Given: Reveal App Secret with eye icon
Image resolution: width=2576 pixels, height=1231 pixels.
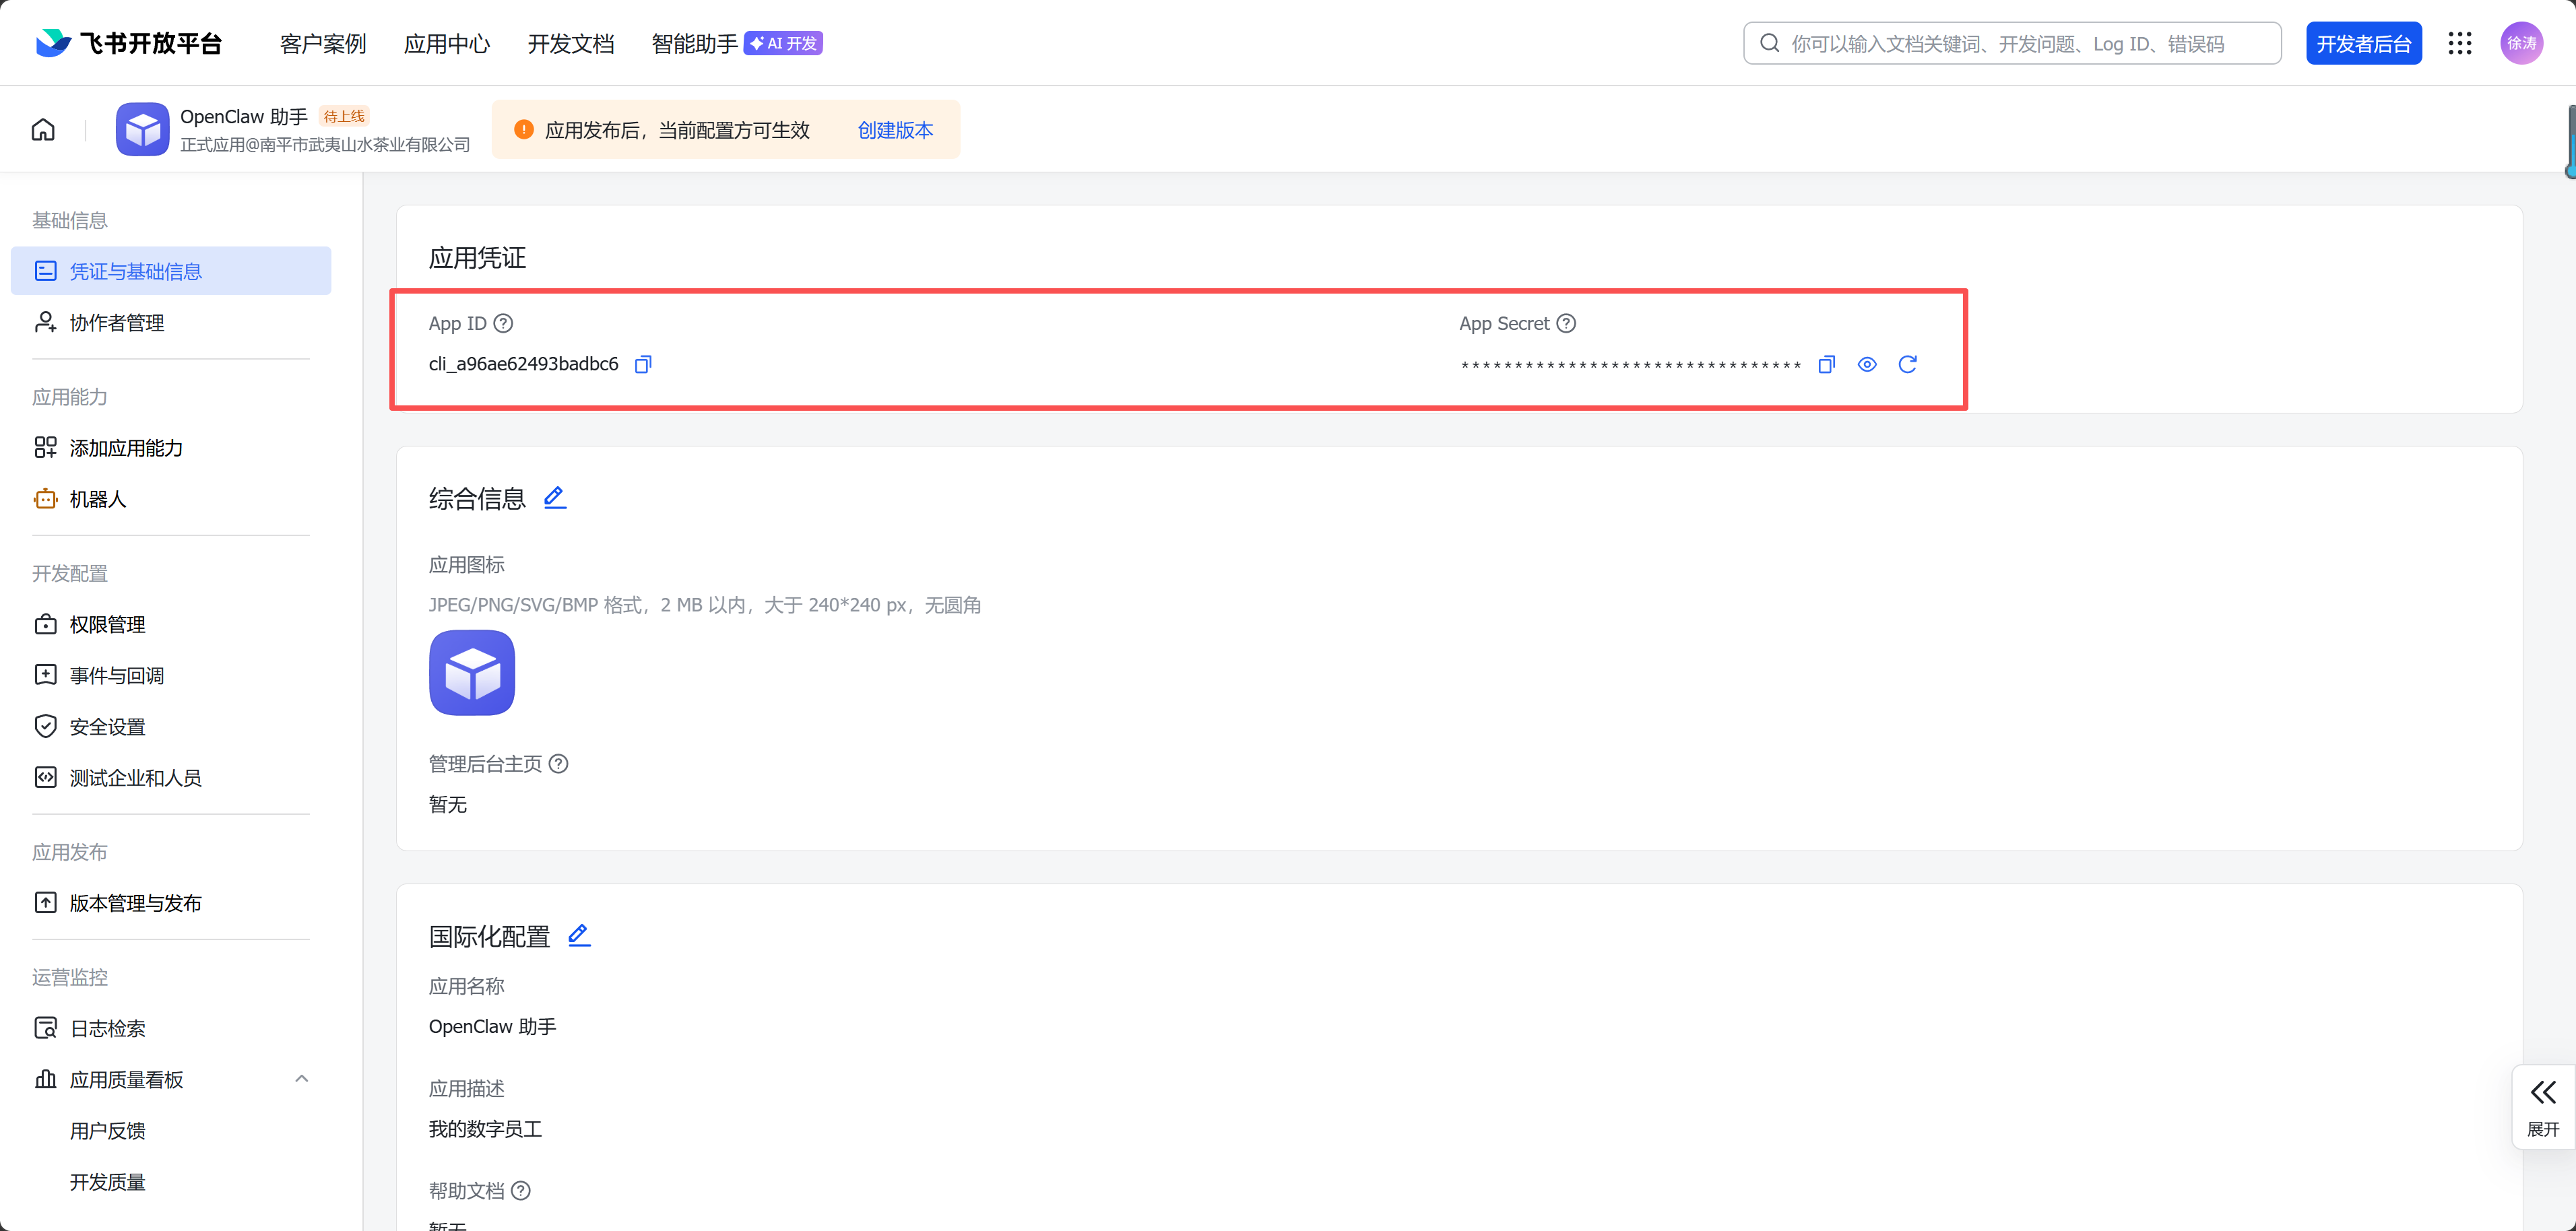Looking at the screenshot, I should pyautogui.click(x=1866, y=364).
